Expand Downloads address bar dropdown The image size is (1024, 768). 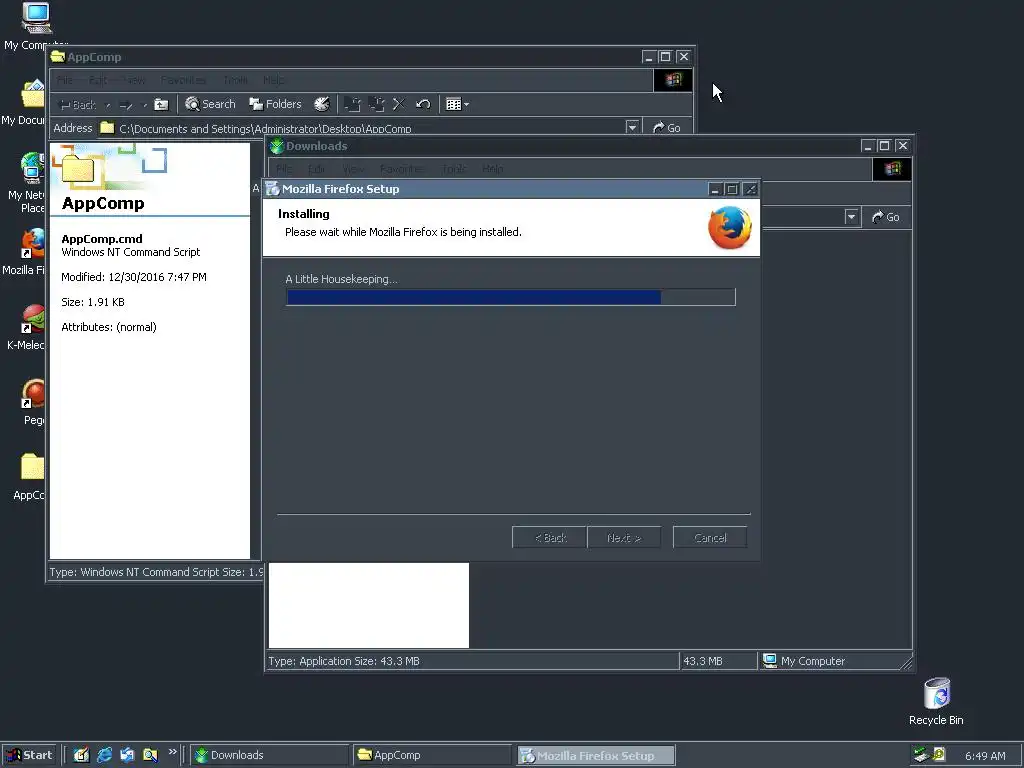pos(851,217)
